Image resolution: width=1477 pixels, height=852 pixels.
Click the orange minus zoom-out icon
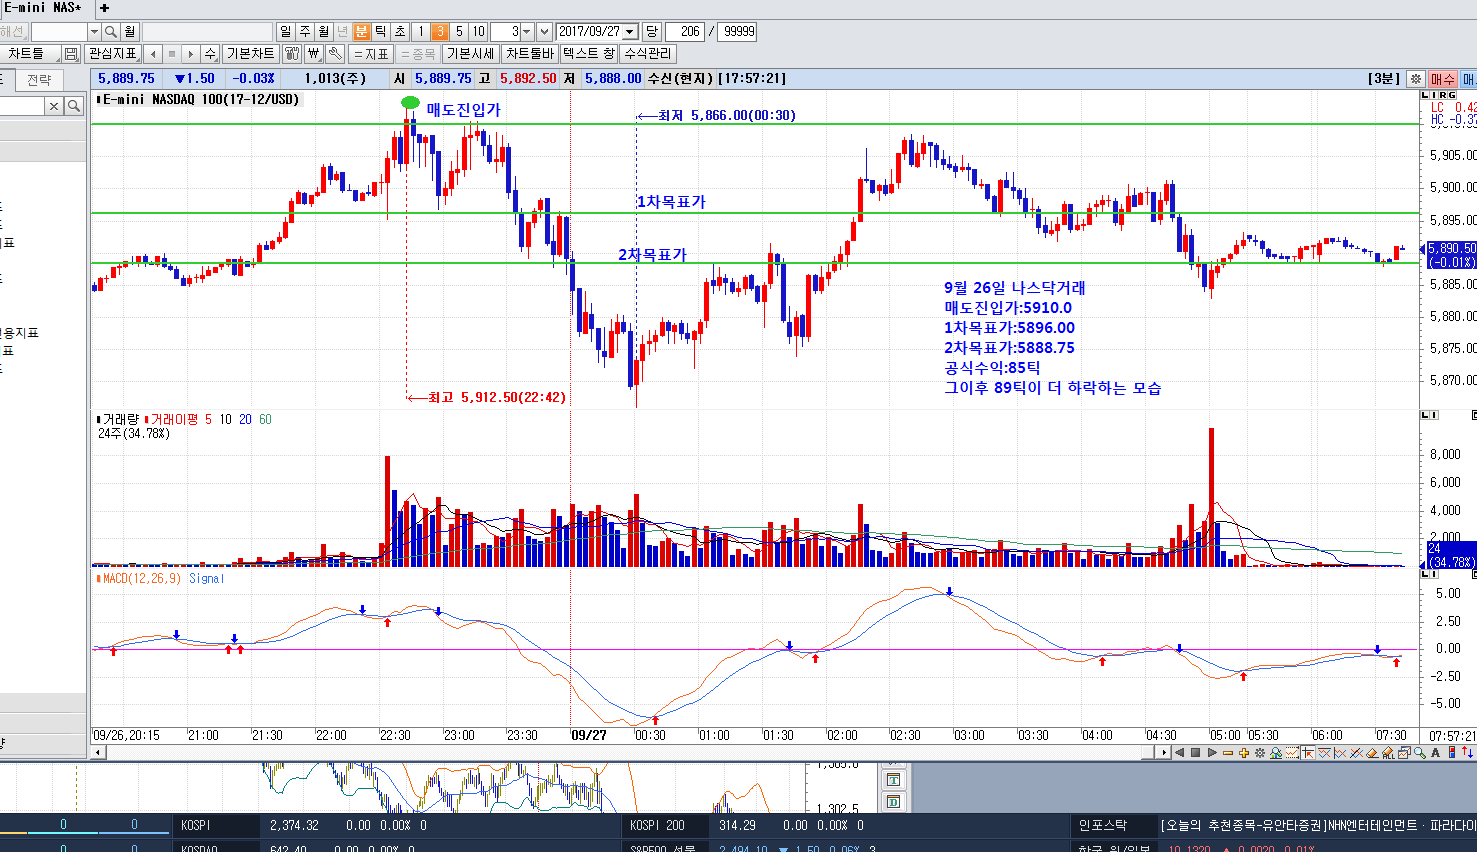(1228, 753)
